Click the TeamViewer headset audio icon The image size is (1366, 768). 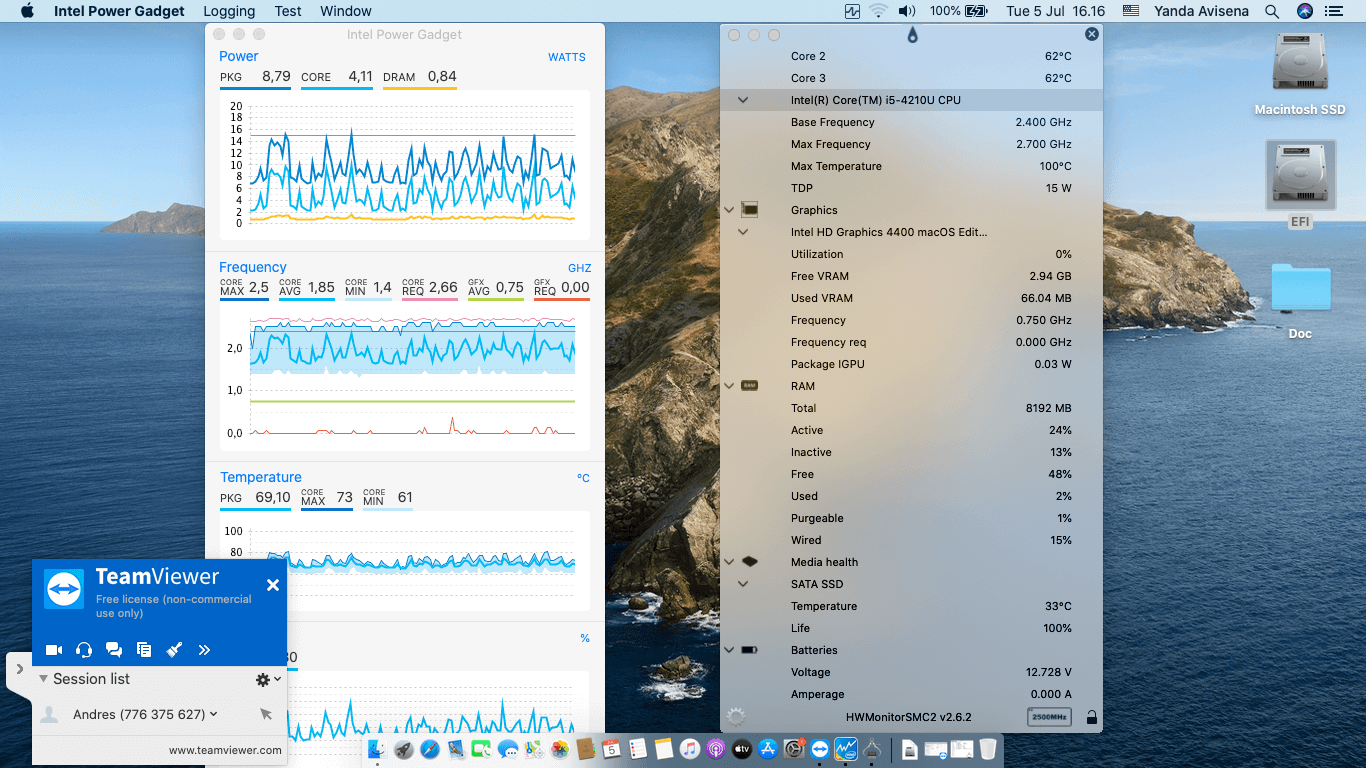click(84, 650)
